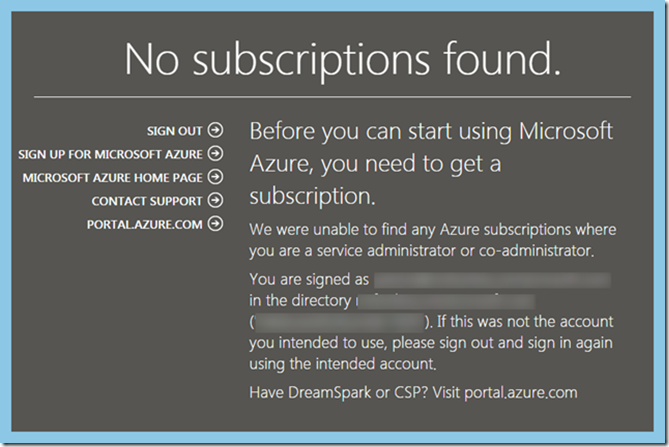Click arrow icon beside Microsoft Azure Home Page
This screenshot has width=669, height=447.
pyautogui.click(x=215, y=177)
